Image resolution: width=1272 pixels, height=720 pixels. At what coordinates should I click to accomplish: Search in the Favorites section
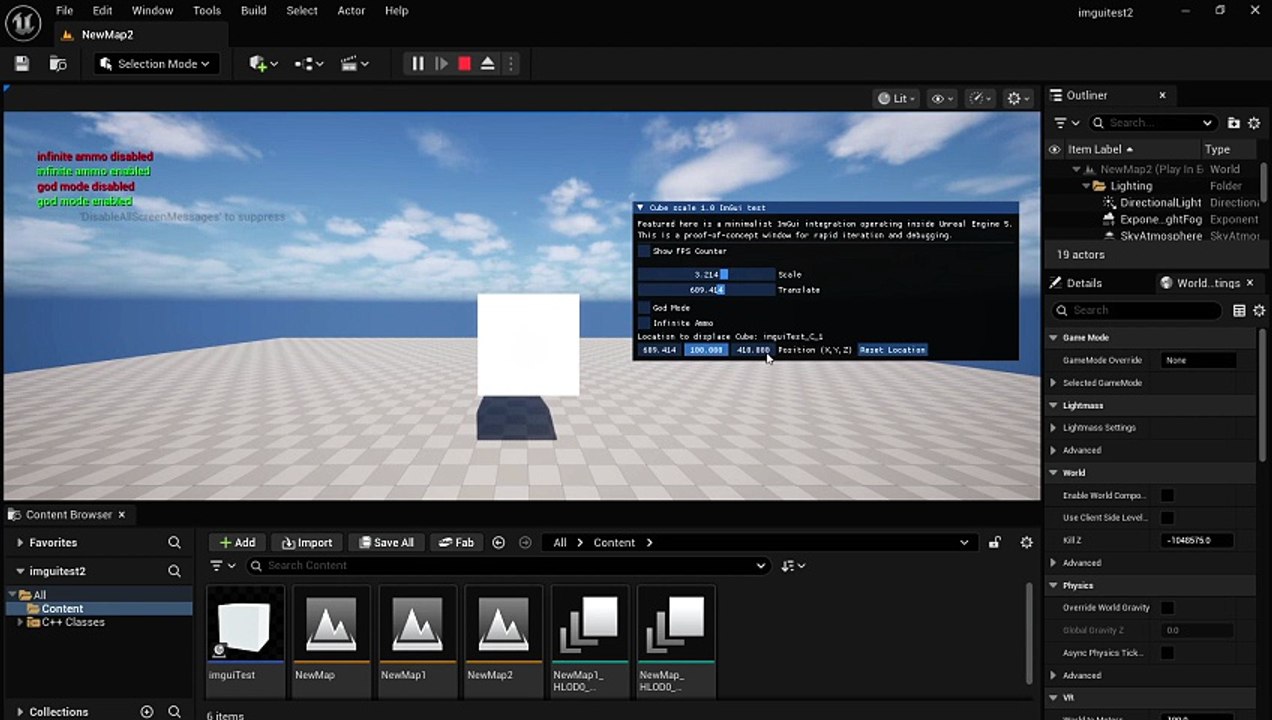[x=174, y=543]
